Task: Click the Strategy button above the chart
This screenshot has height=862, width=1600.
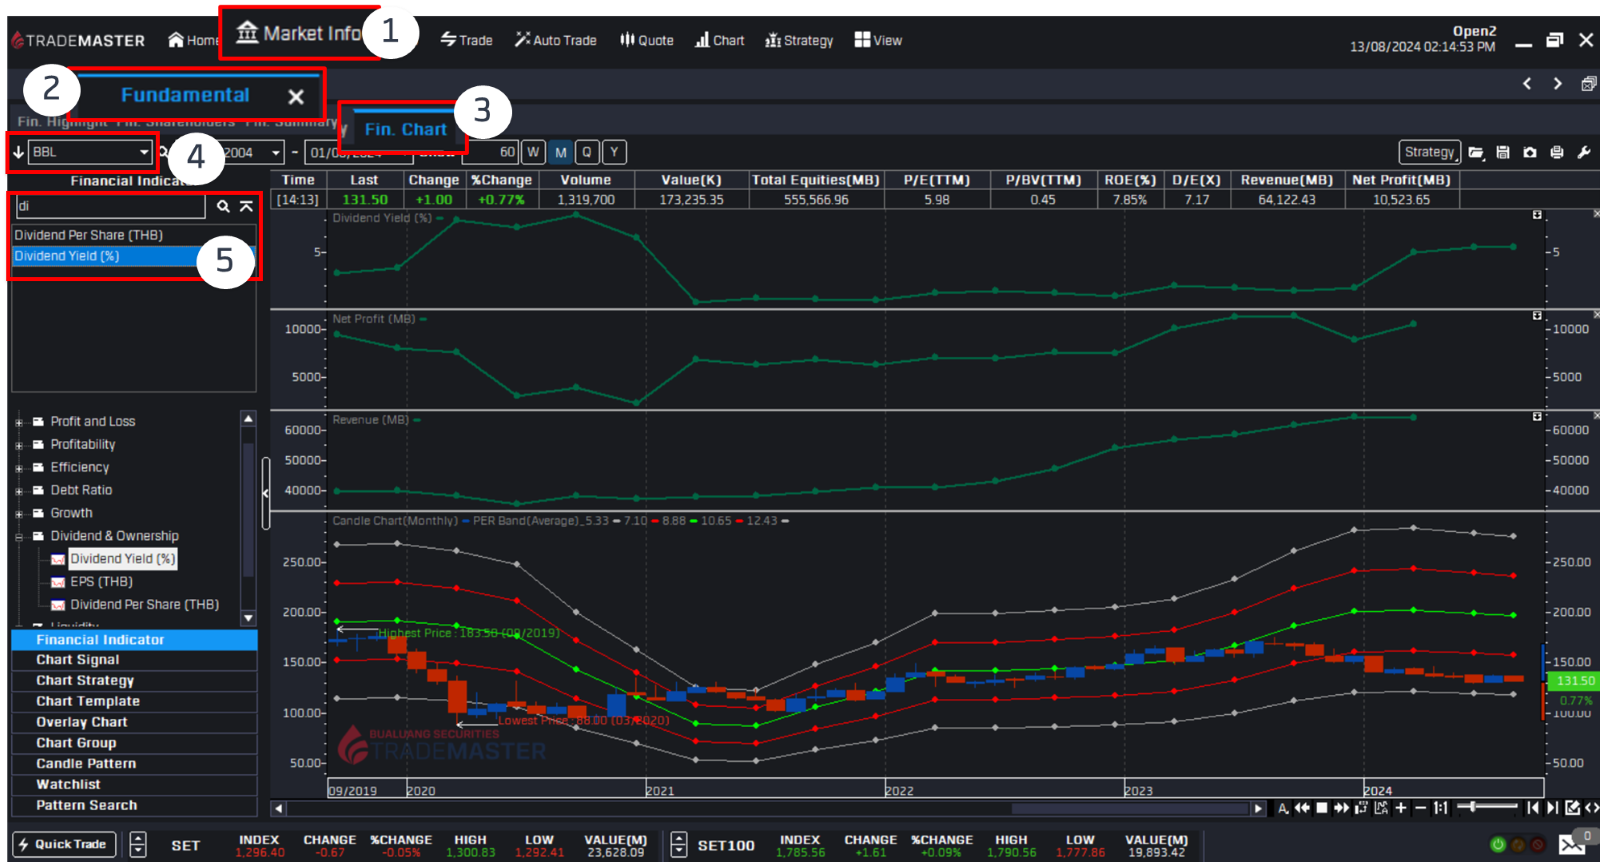Action: (x=1429, y=152)
